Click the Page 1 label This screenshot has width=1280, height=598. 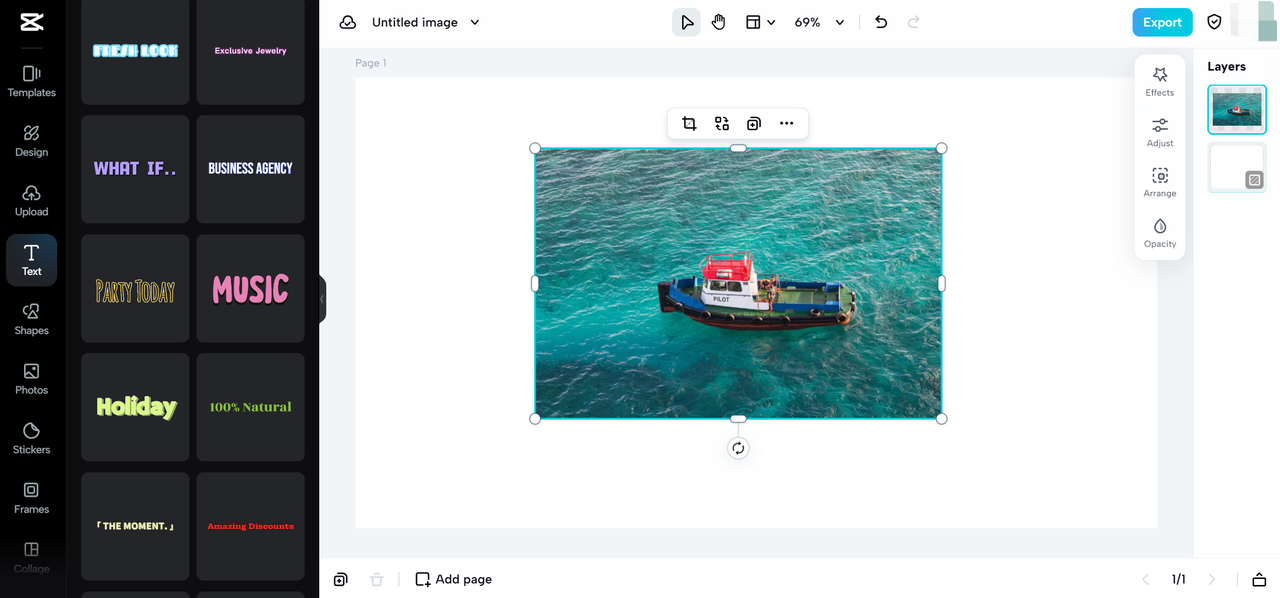370,63
